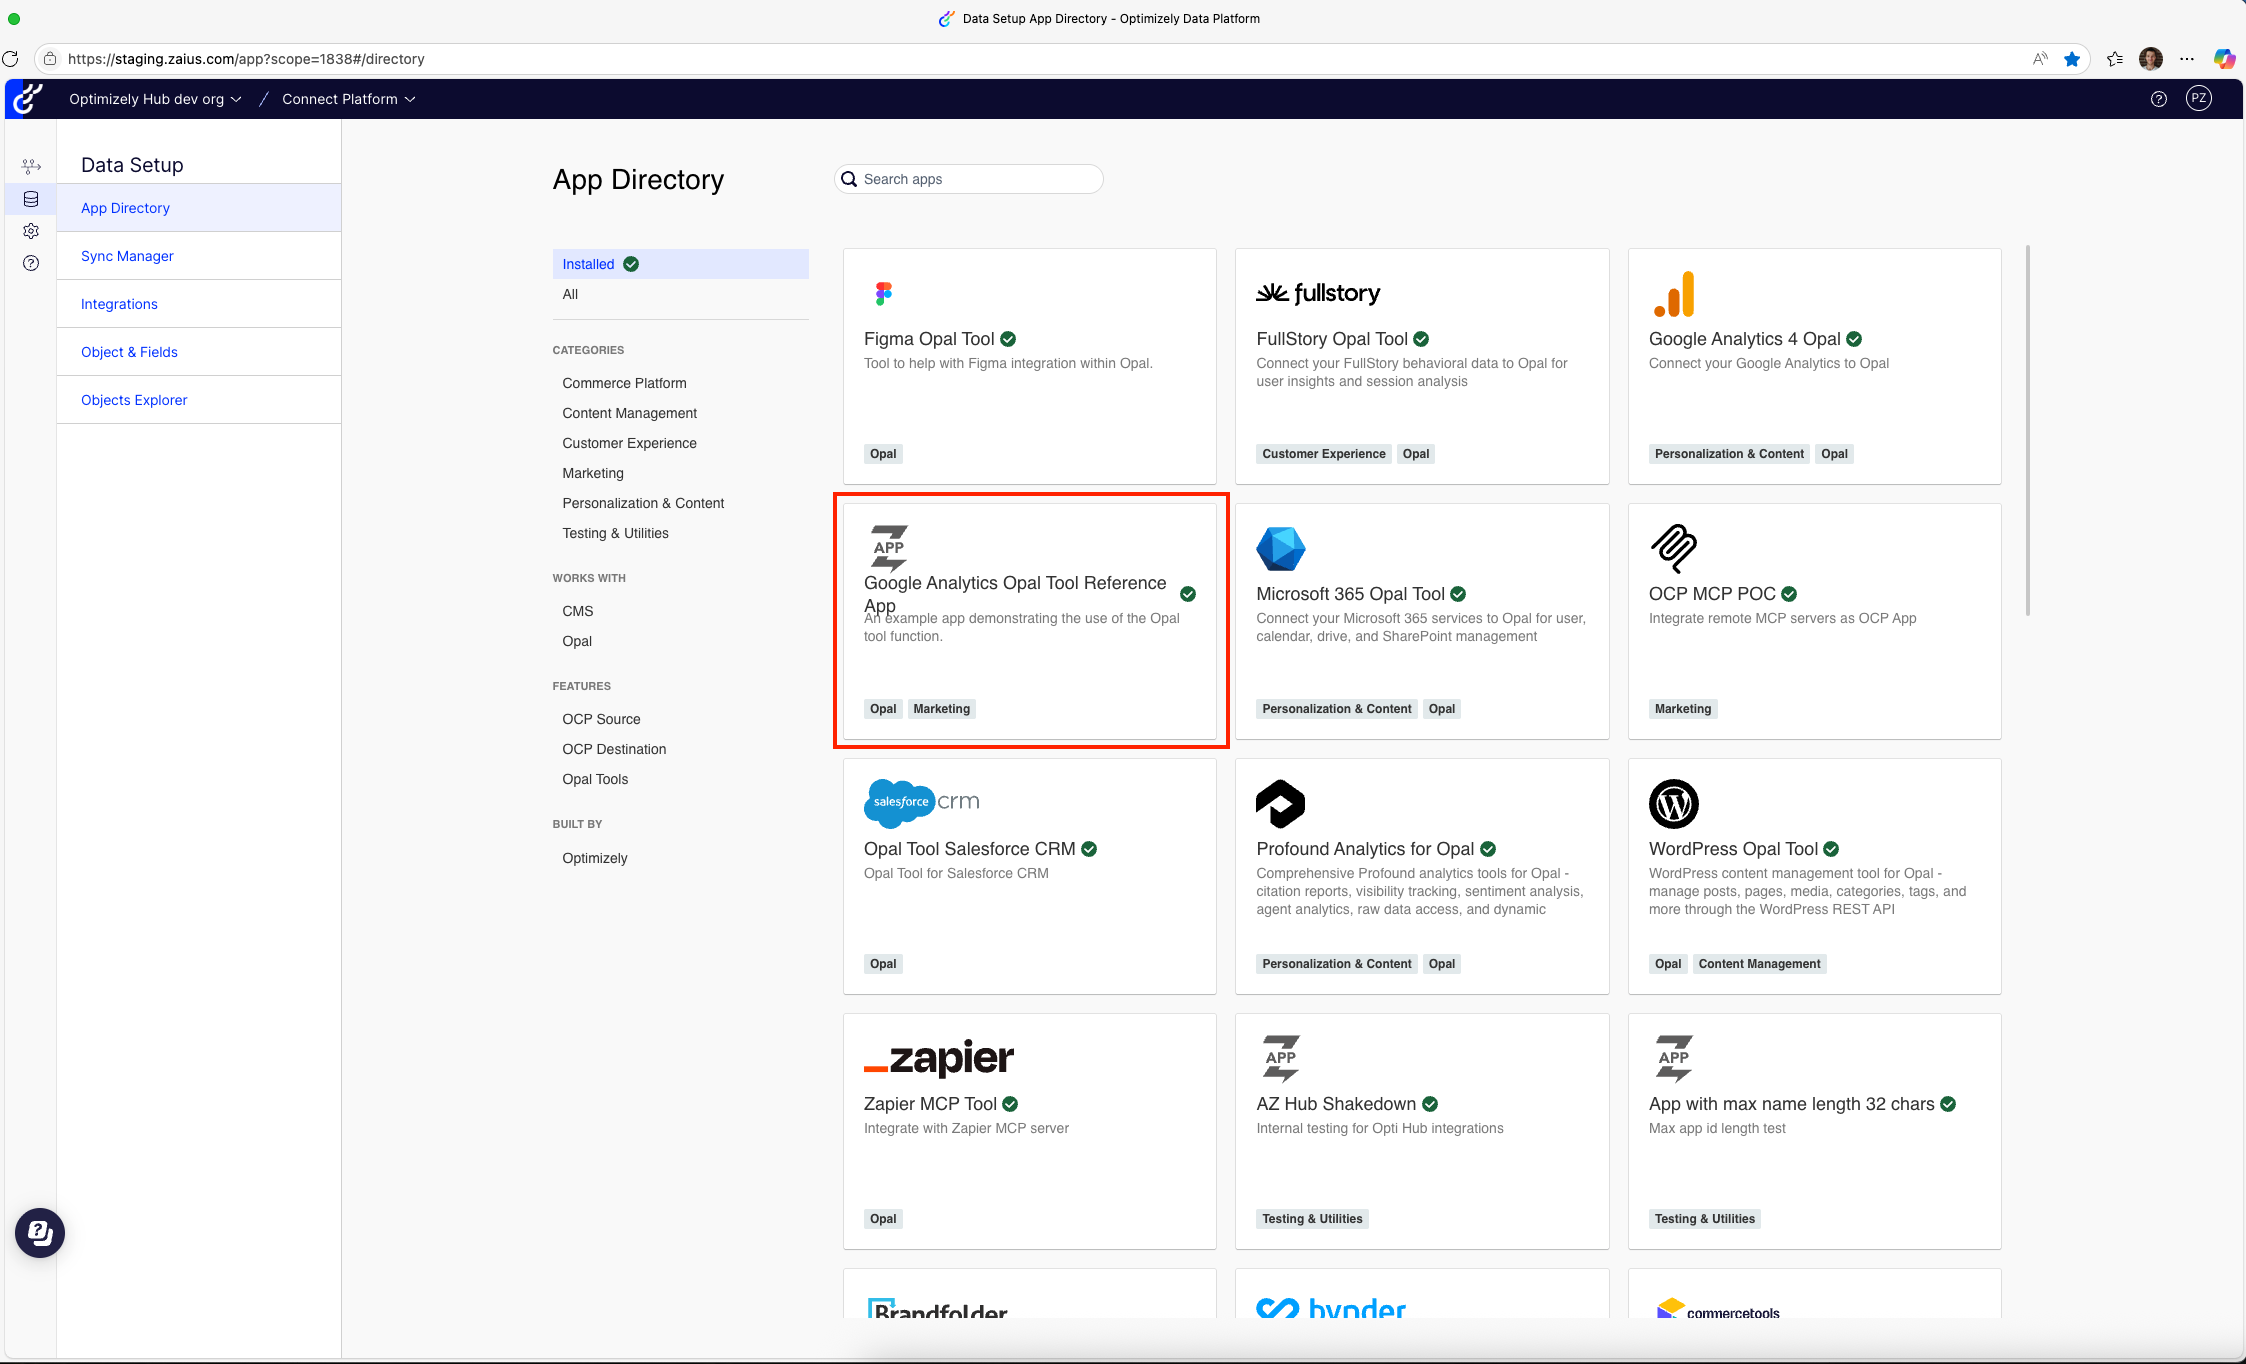Select the All apps filter

[x=570, y=294]
